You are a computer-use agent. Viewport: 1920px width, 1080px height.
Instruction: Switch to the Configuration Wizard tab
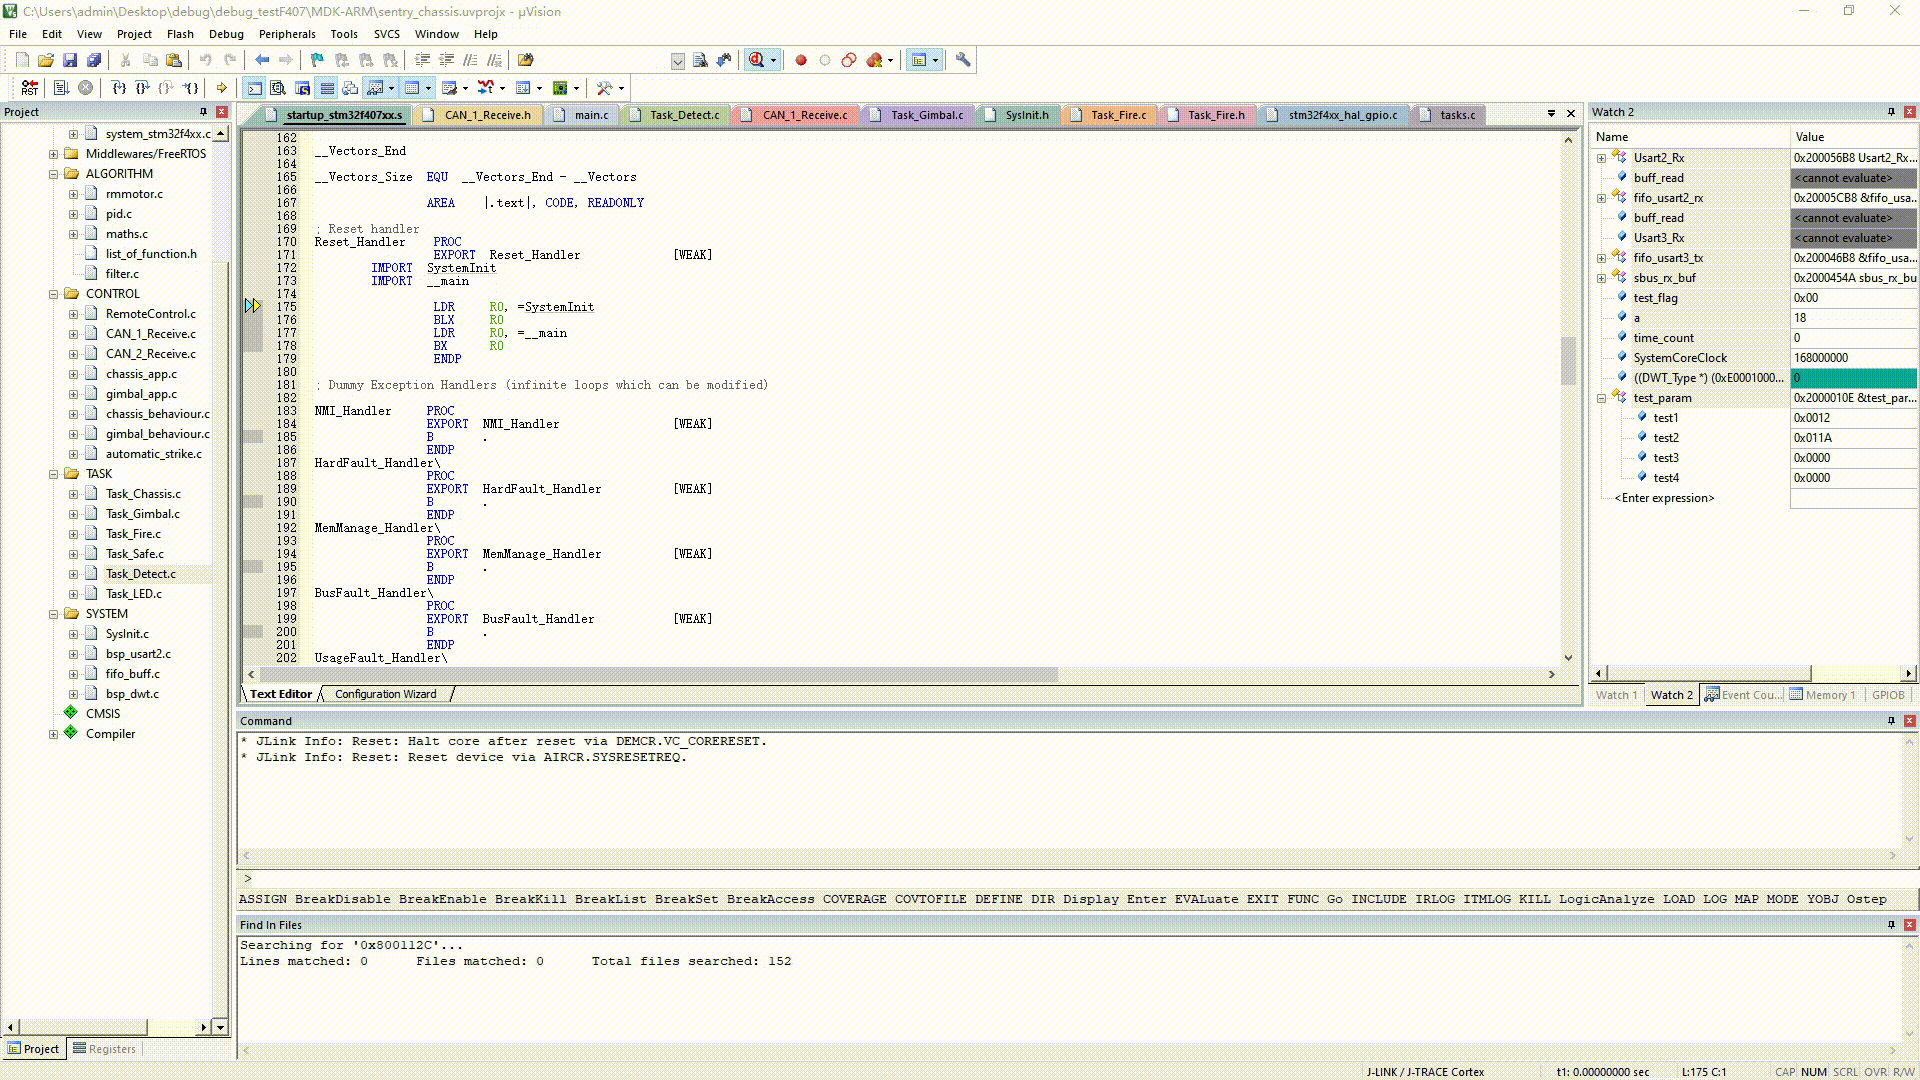pos(385,694)
